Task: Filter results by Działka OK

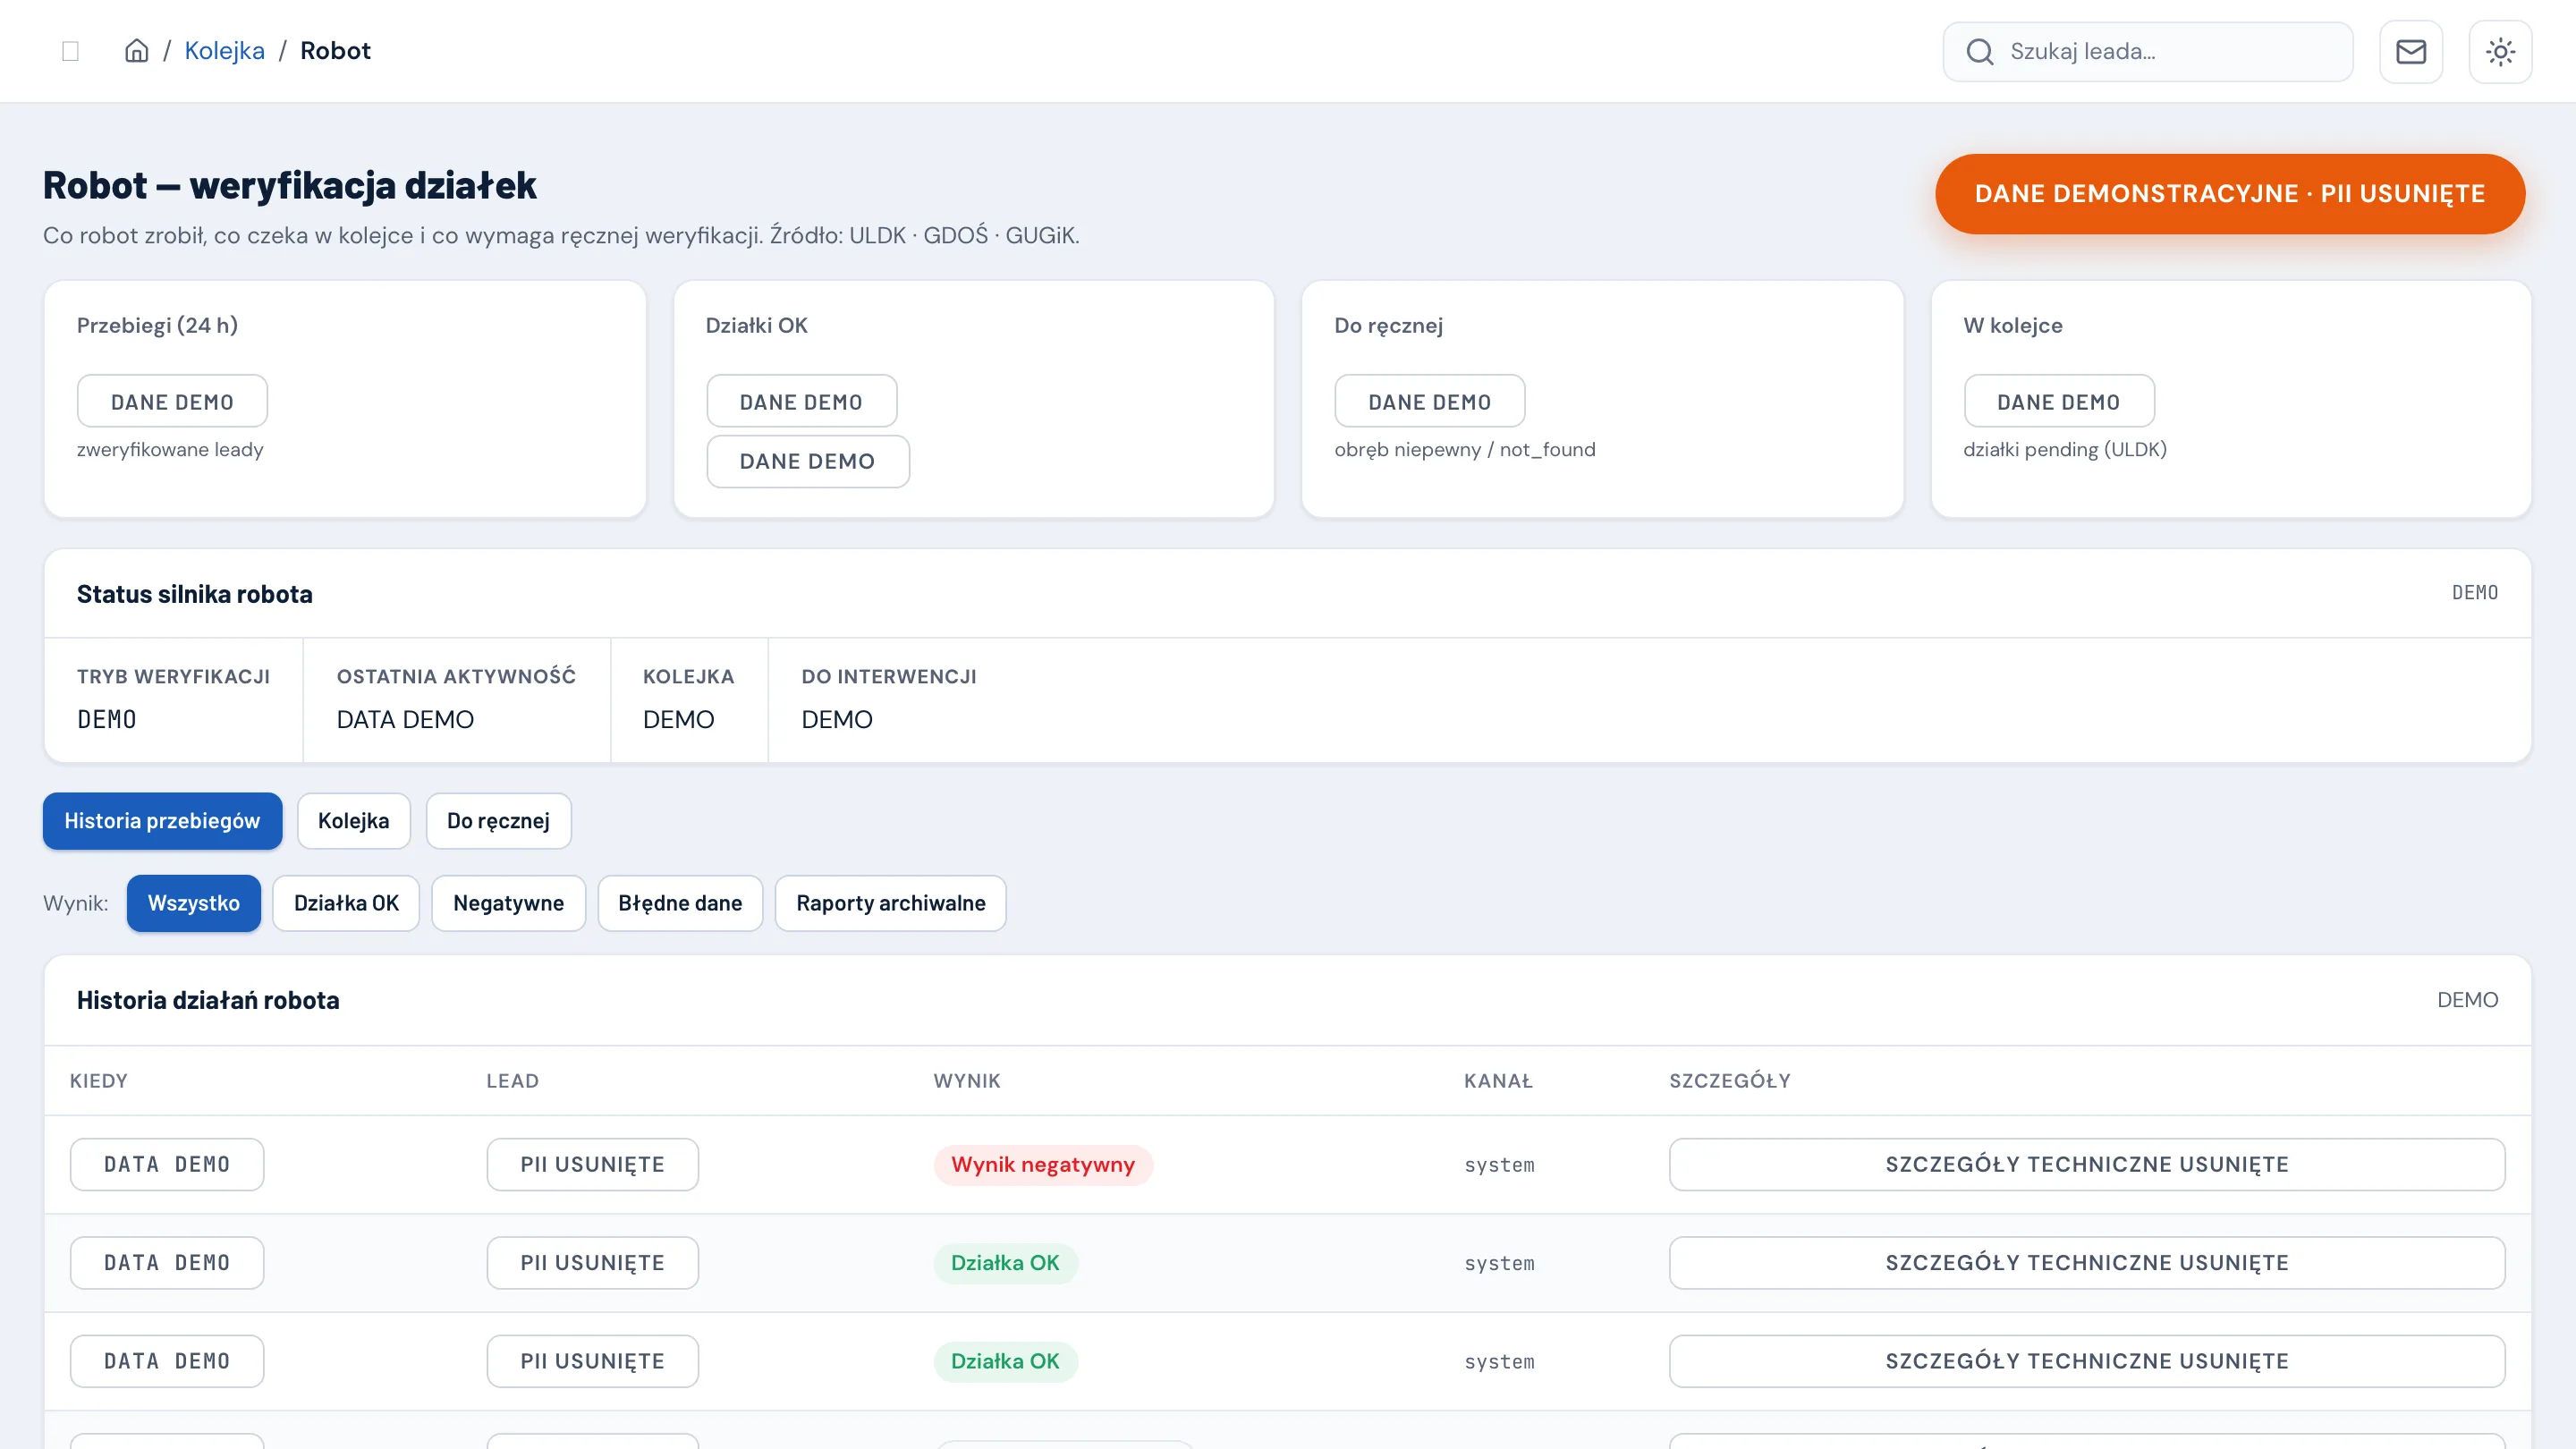Action: click(x=346, y=903)
